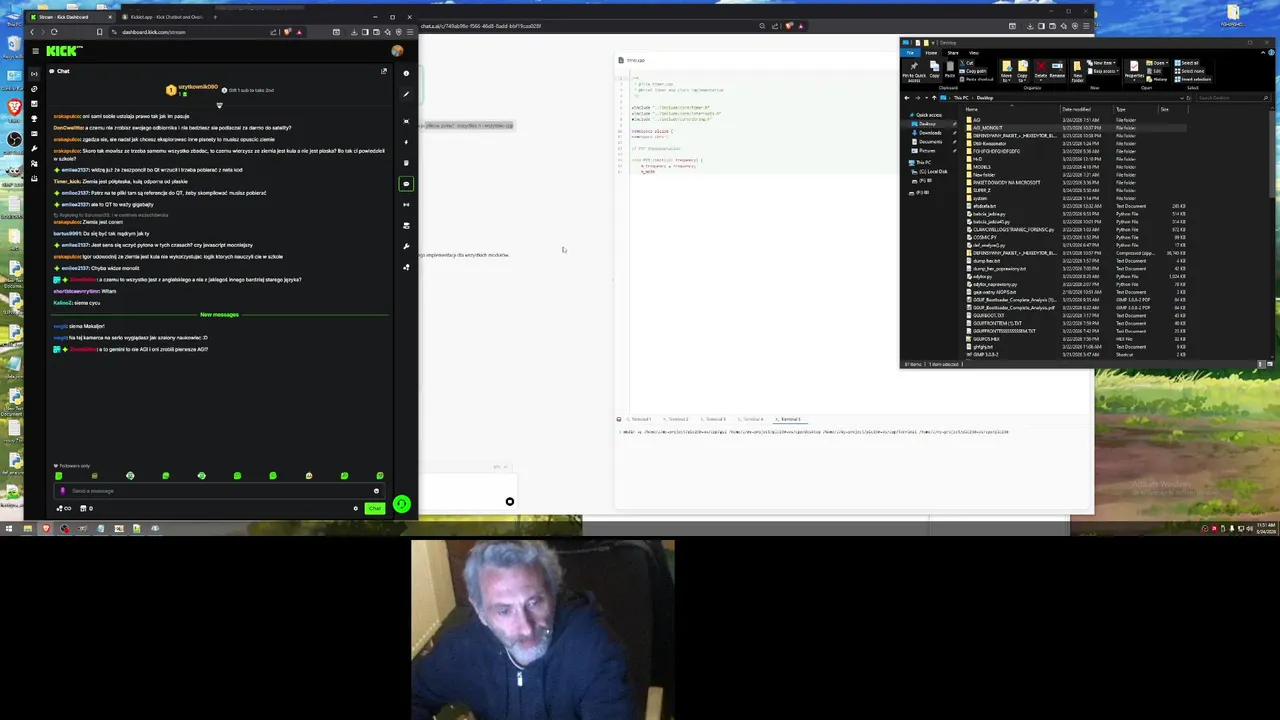Open View ribbon tab in Explorer
This screenshot has width=1280, height=720.
[974, 53]
